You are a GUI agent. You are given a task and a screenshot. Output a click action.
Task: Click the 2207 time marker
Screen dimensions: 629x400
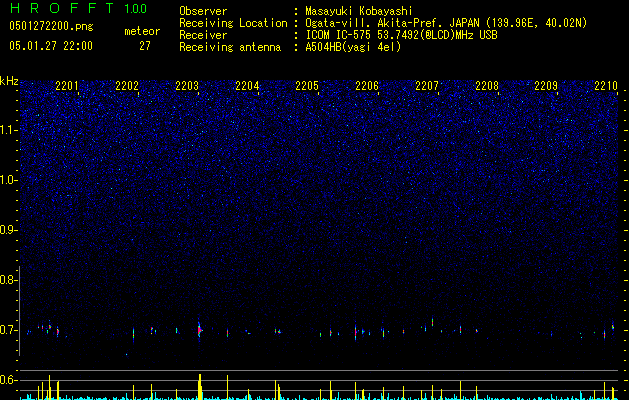(427, 86)
